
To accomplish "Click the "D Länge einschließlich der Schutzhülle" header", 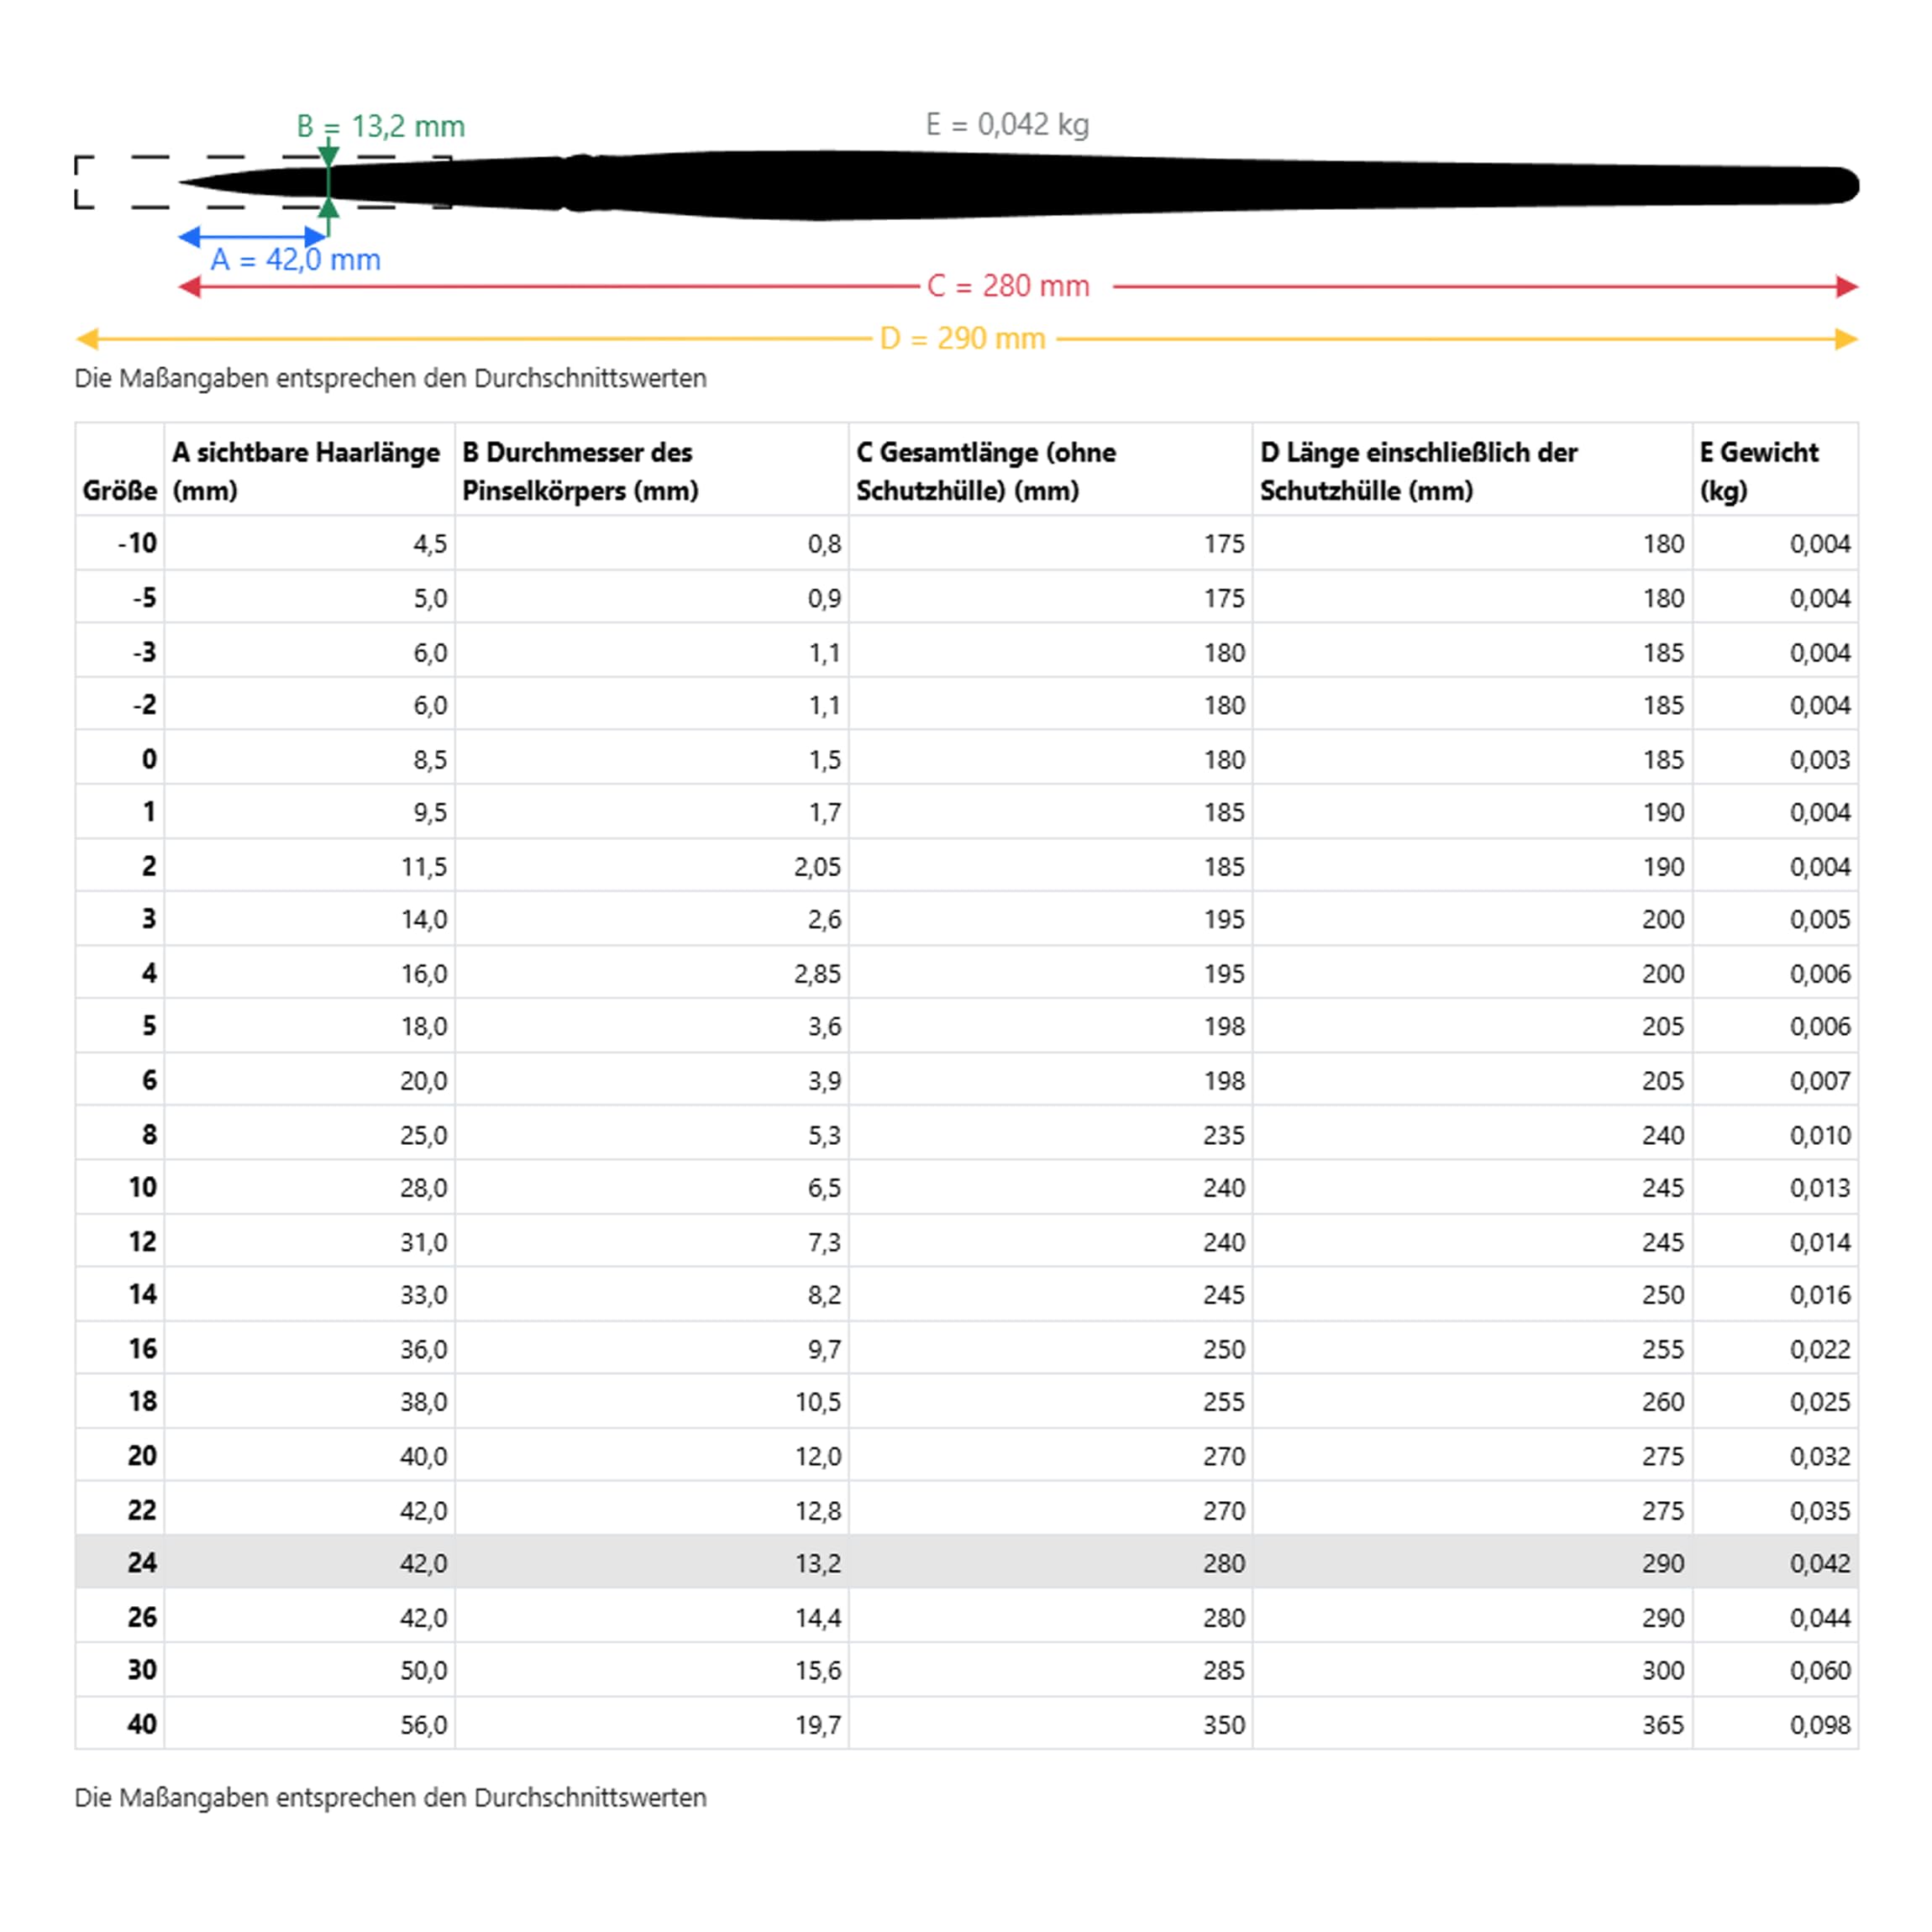I will click(x=1418, y=471).
